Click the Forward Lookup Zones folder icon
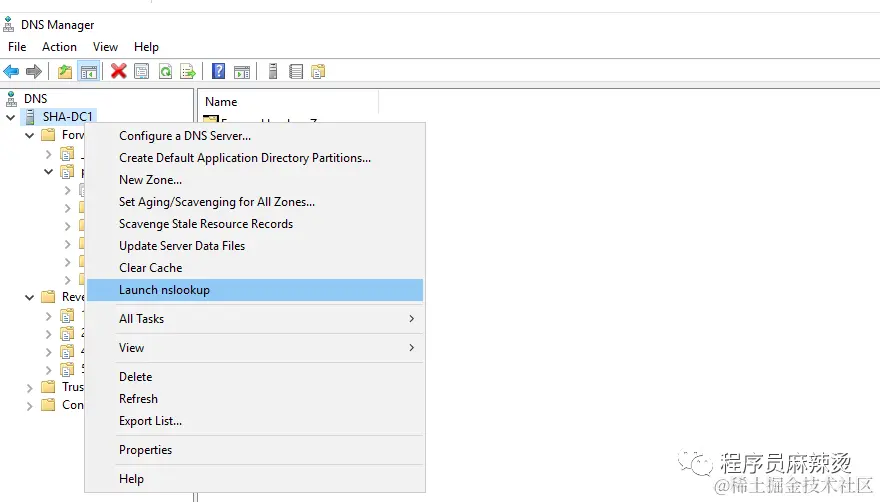This screenshot has width=880, height=502. coord(48,135)
